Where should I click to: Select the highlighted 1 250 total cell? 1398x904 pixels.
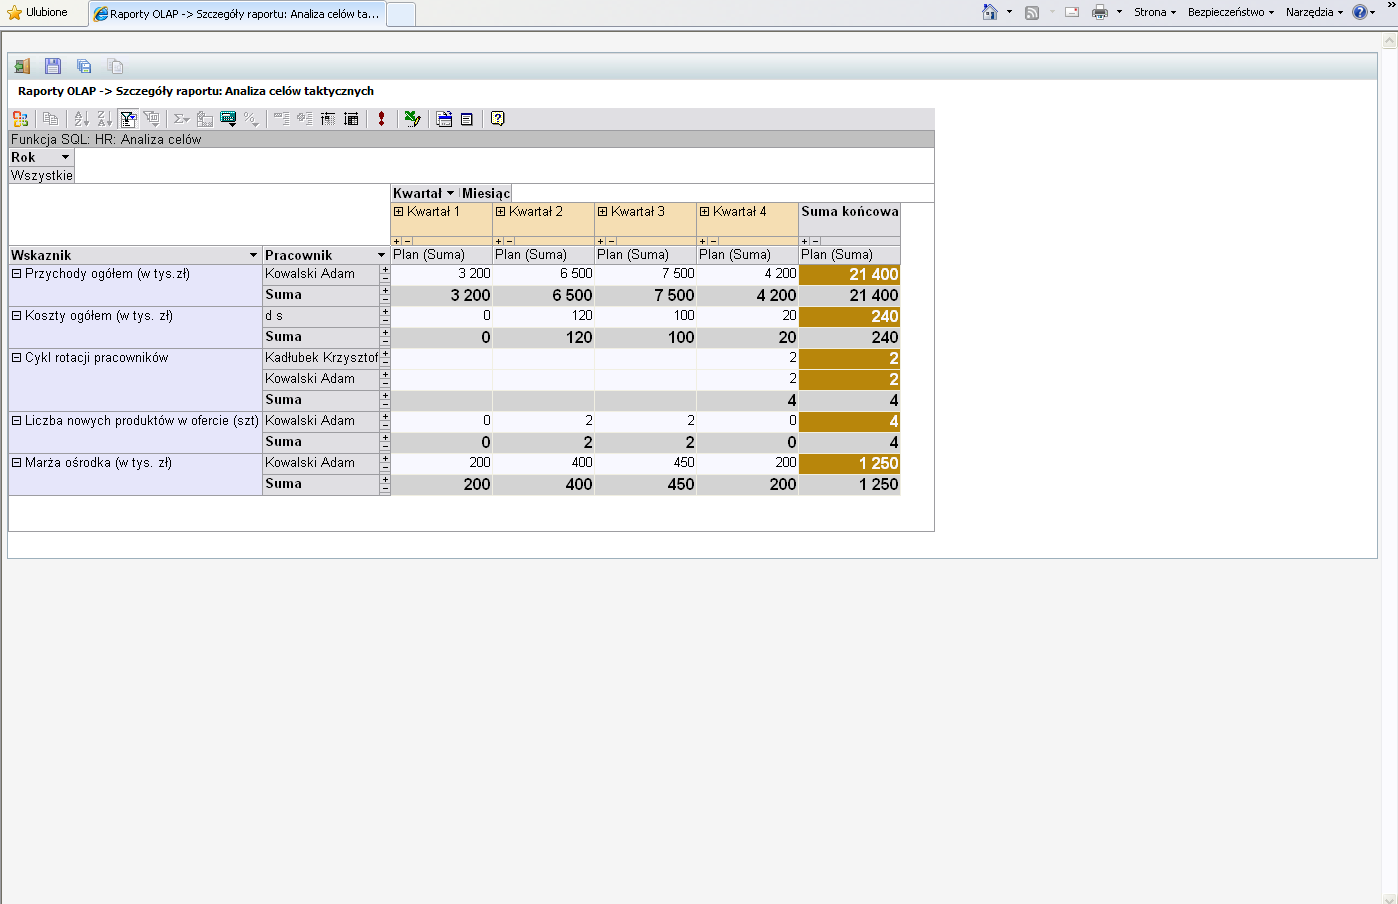coord(850,463)
